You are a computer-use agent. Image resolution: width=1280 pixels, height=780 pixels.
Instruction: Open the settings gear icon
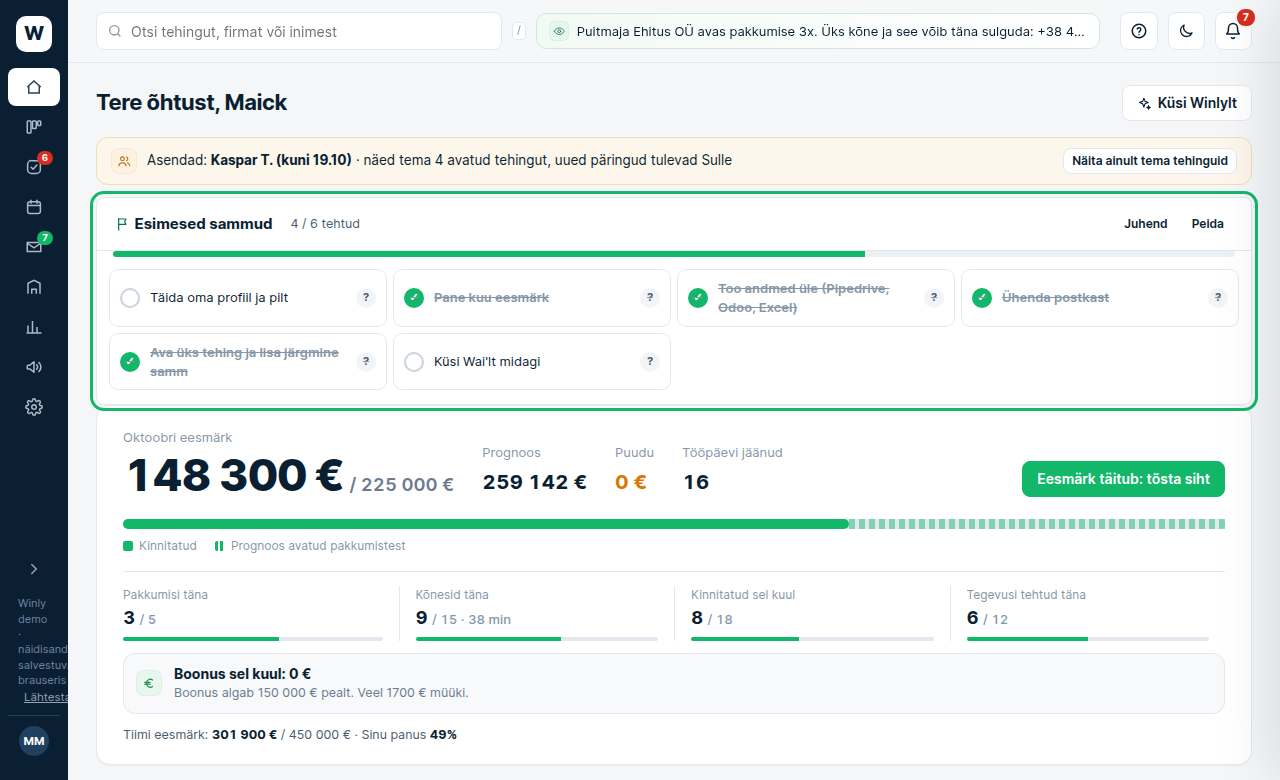34,407
